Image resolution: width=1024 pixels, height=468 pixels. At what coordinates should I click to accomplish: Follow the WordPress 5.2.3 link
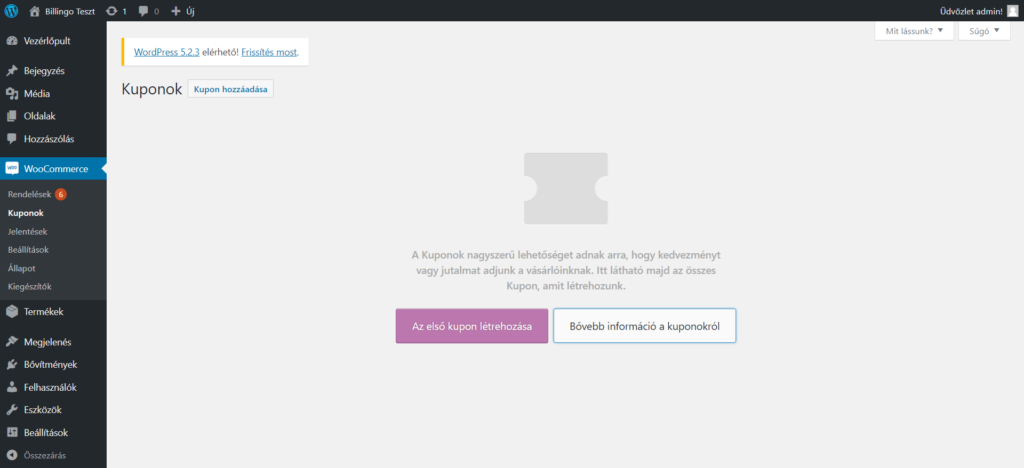tap(167, 52)
